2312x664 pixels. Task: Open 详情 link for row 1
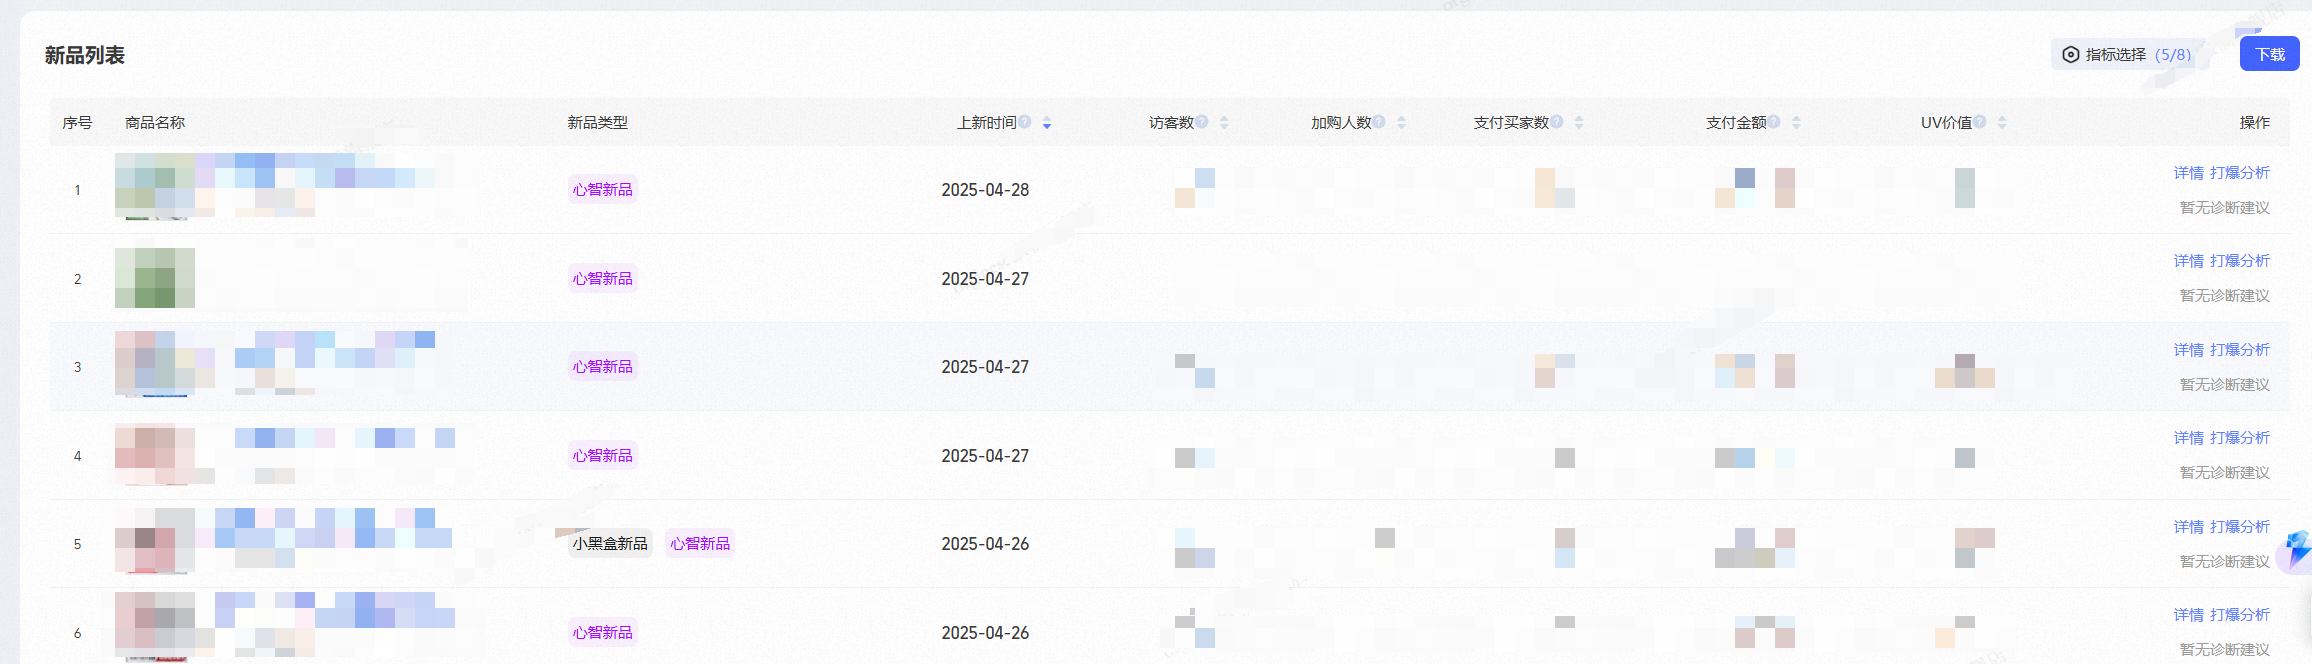(x=2188, y=173)
